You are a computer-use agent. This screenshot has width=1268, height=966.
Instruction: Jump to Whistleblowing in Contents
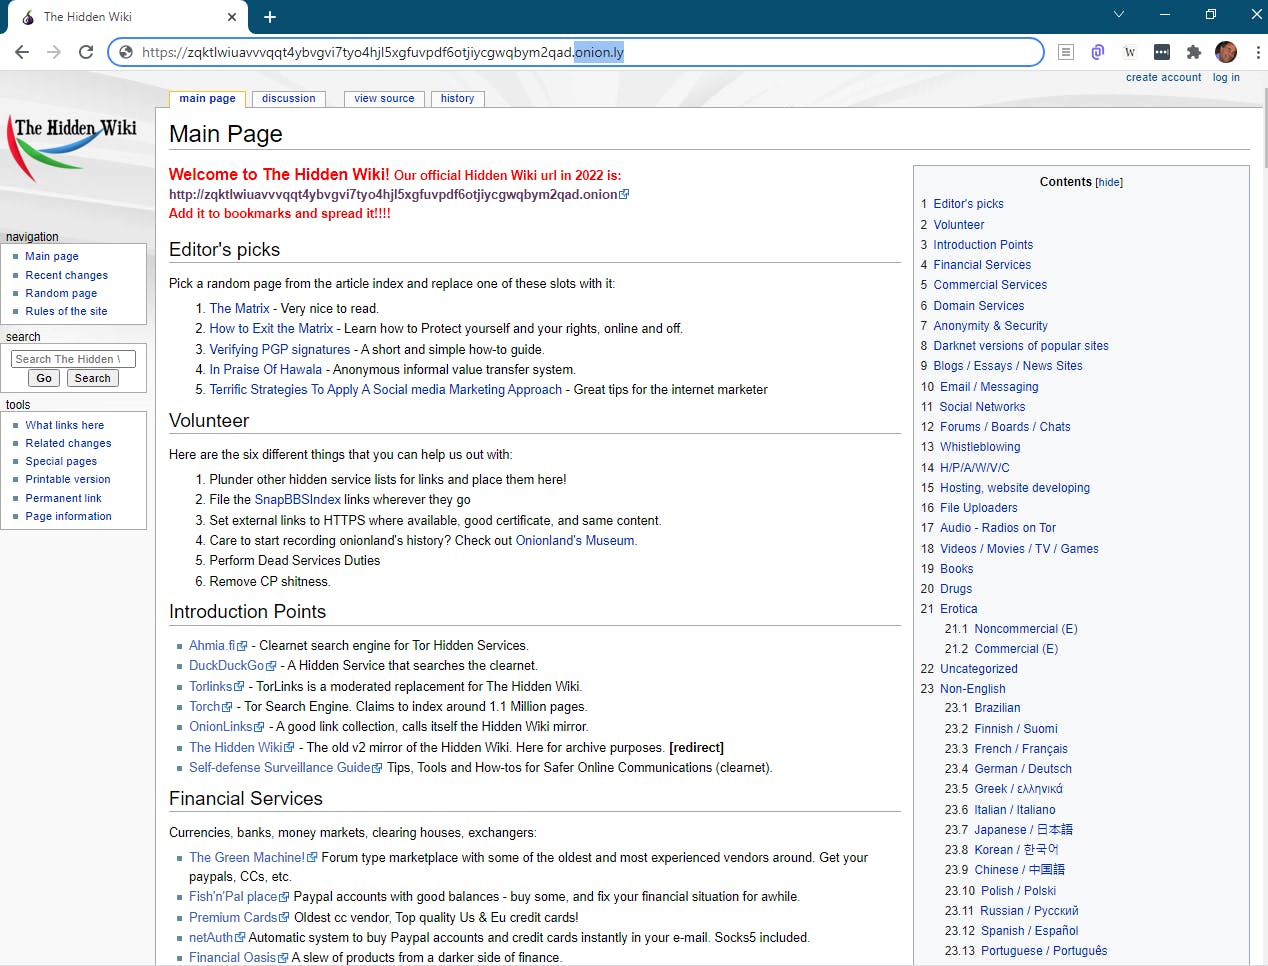980,447
